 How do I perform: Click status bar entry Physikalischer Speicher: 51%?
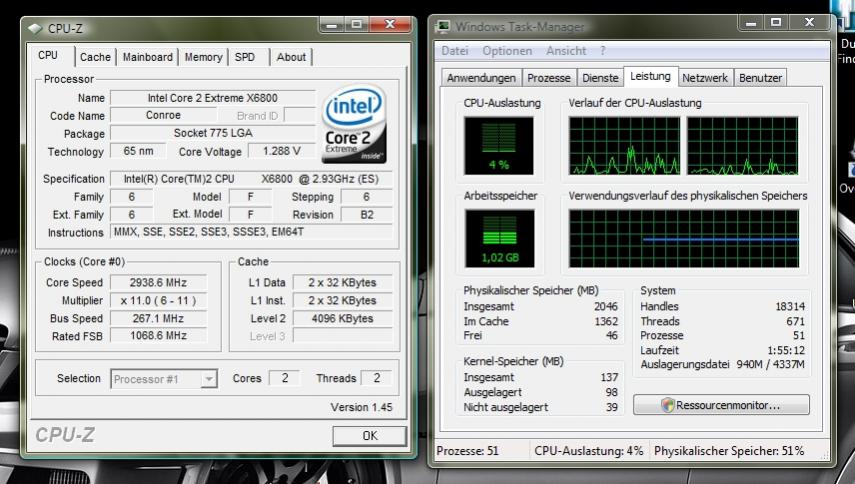pos(729,451)
